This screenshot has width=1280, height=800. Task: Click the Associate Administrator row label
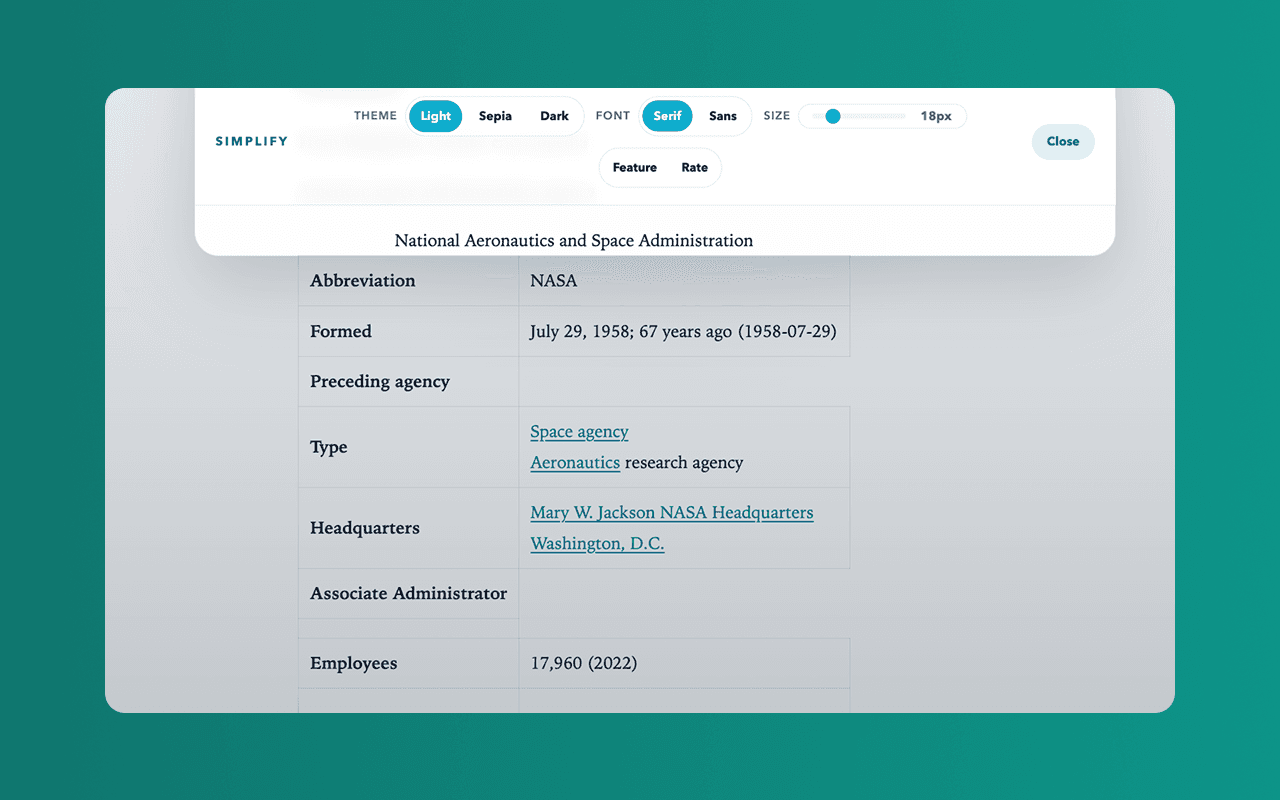(408, 594)
